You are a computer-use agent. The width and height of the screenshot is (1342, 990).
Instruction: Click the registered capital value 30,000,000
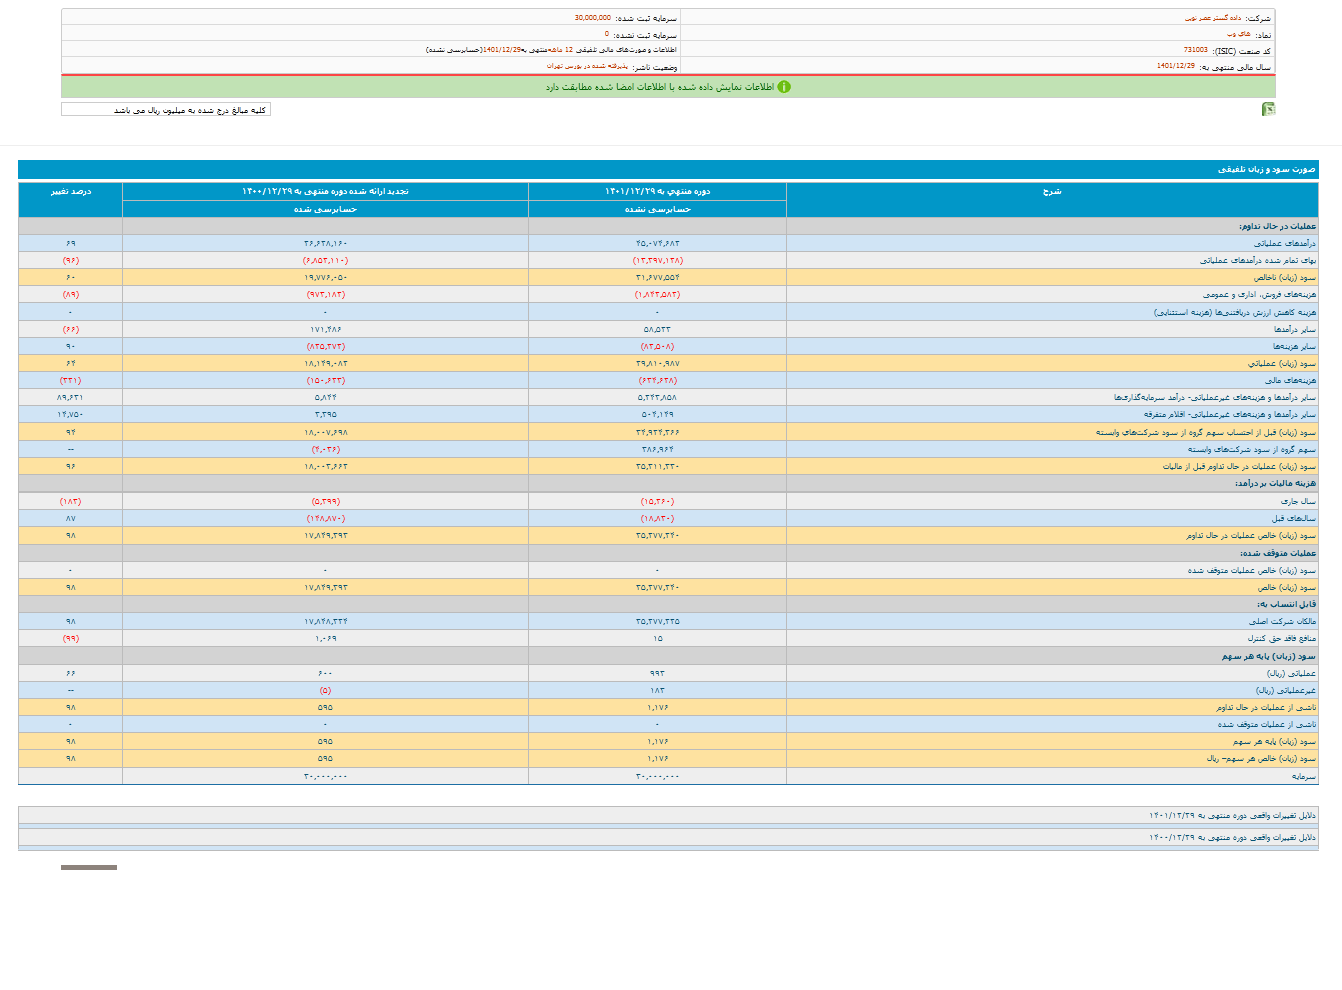[x=592, y=18]
